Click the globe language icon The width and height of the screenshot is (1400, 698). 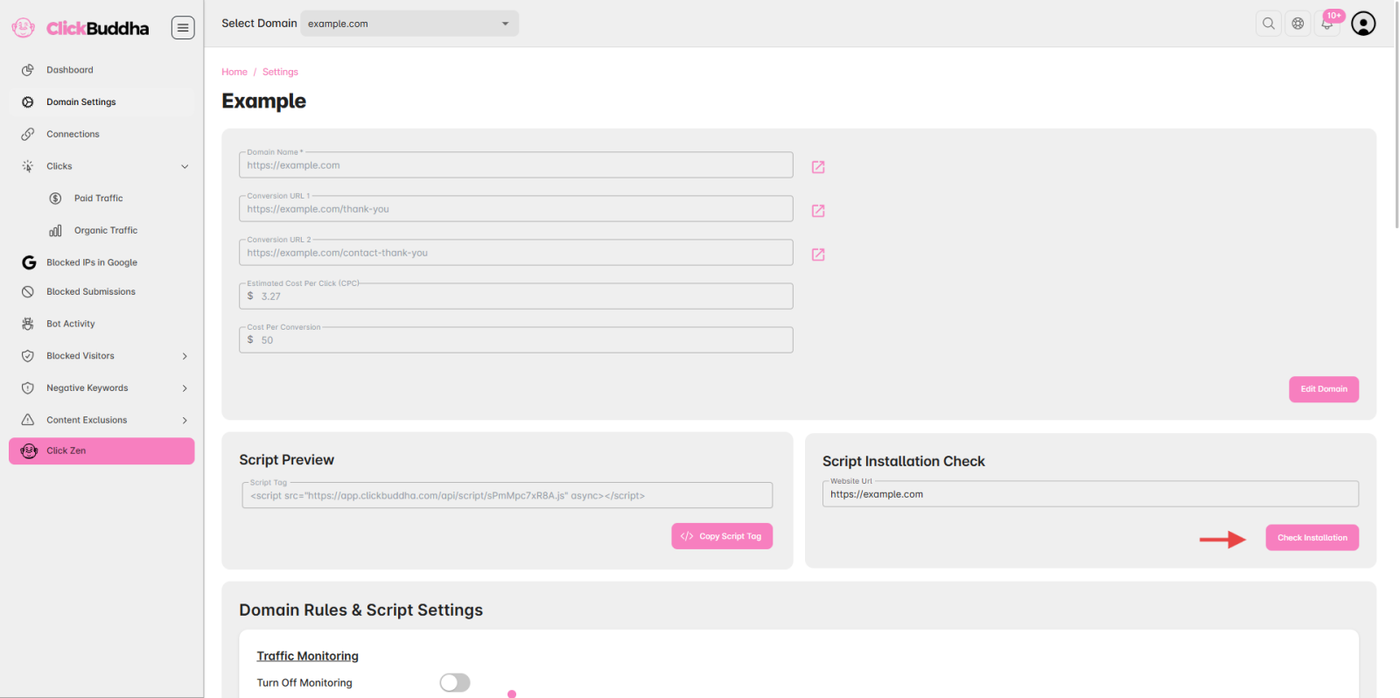pos(1298,23)
